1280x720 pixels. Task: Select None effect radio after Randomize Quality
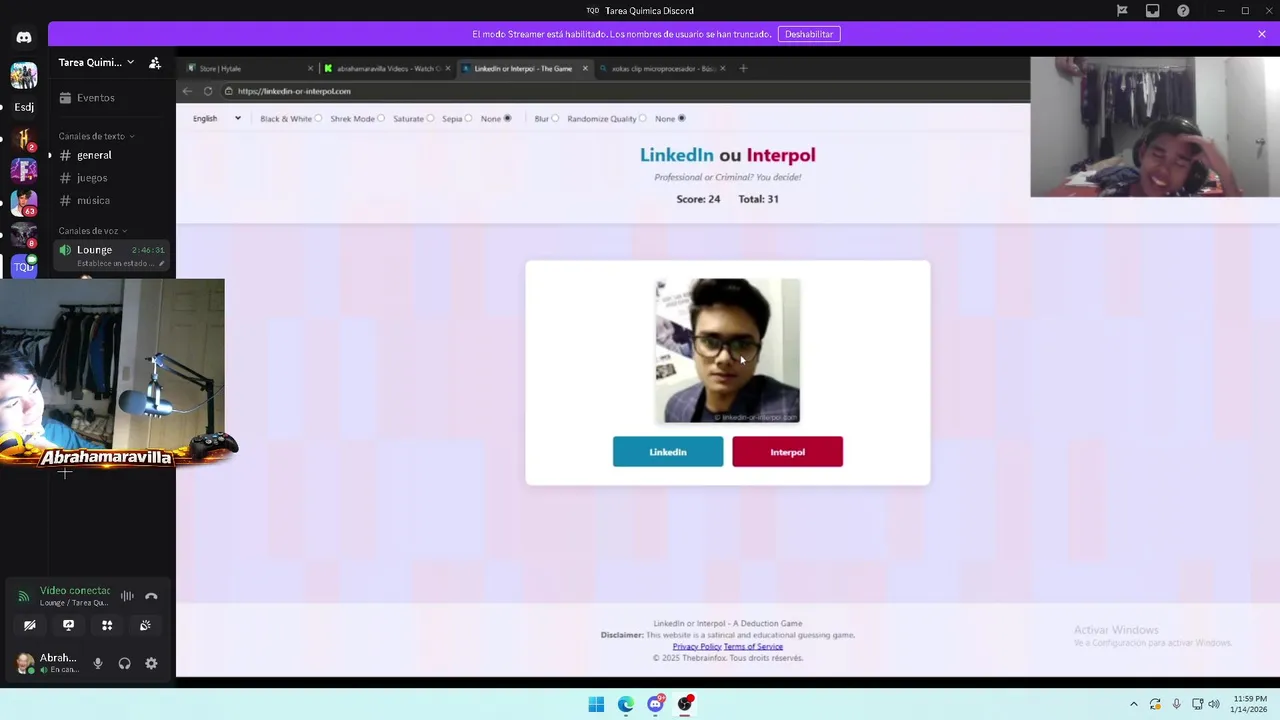coord(682,118)
